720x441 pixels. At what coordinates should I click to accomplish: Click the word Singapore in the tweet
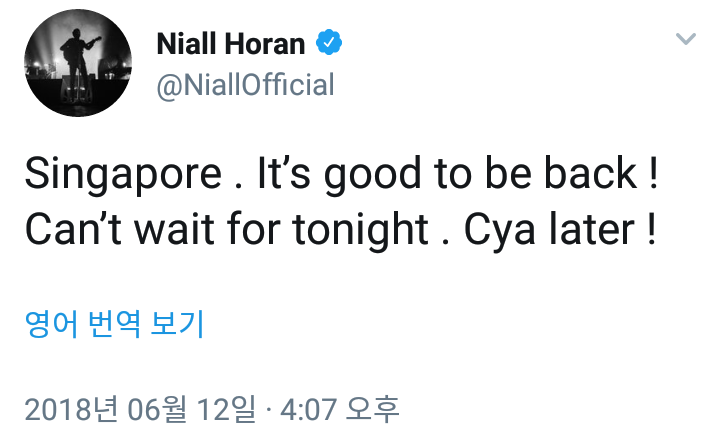123,175
